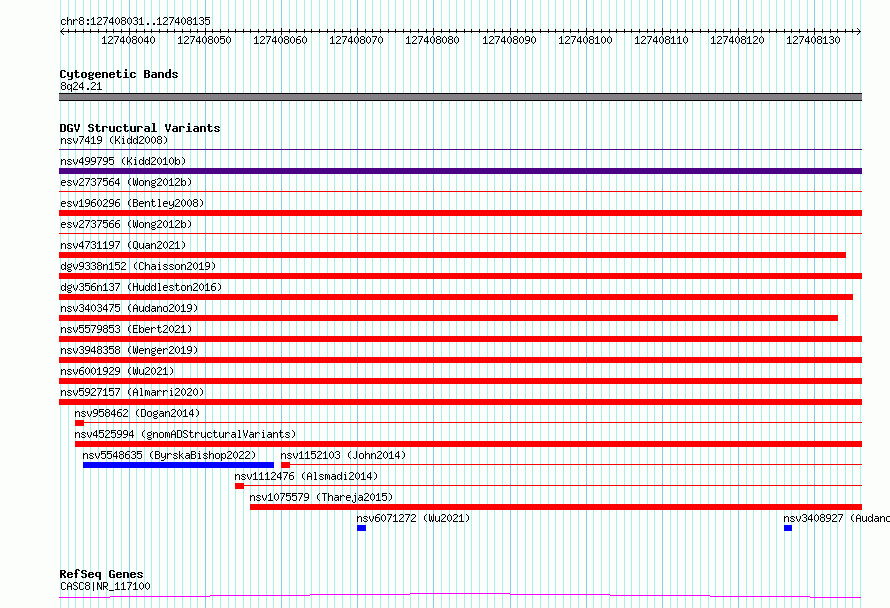Select the gray 8q24.21 cytogenetic band bar
890x608 pixels.
point(460,97)
